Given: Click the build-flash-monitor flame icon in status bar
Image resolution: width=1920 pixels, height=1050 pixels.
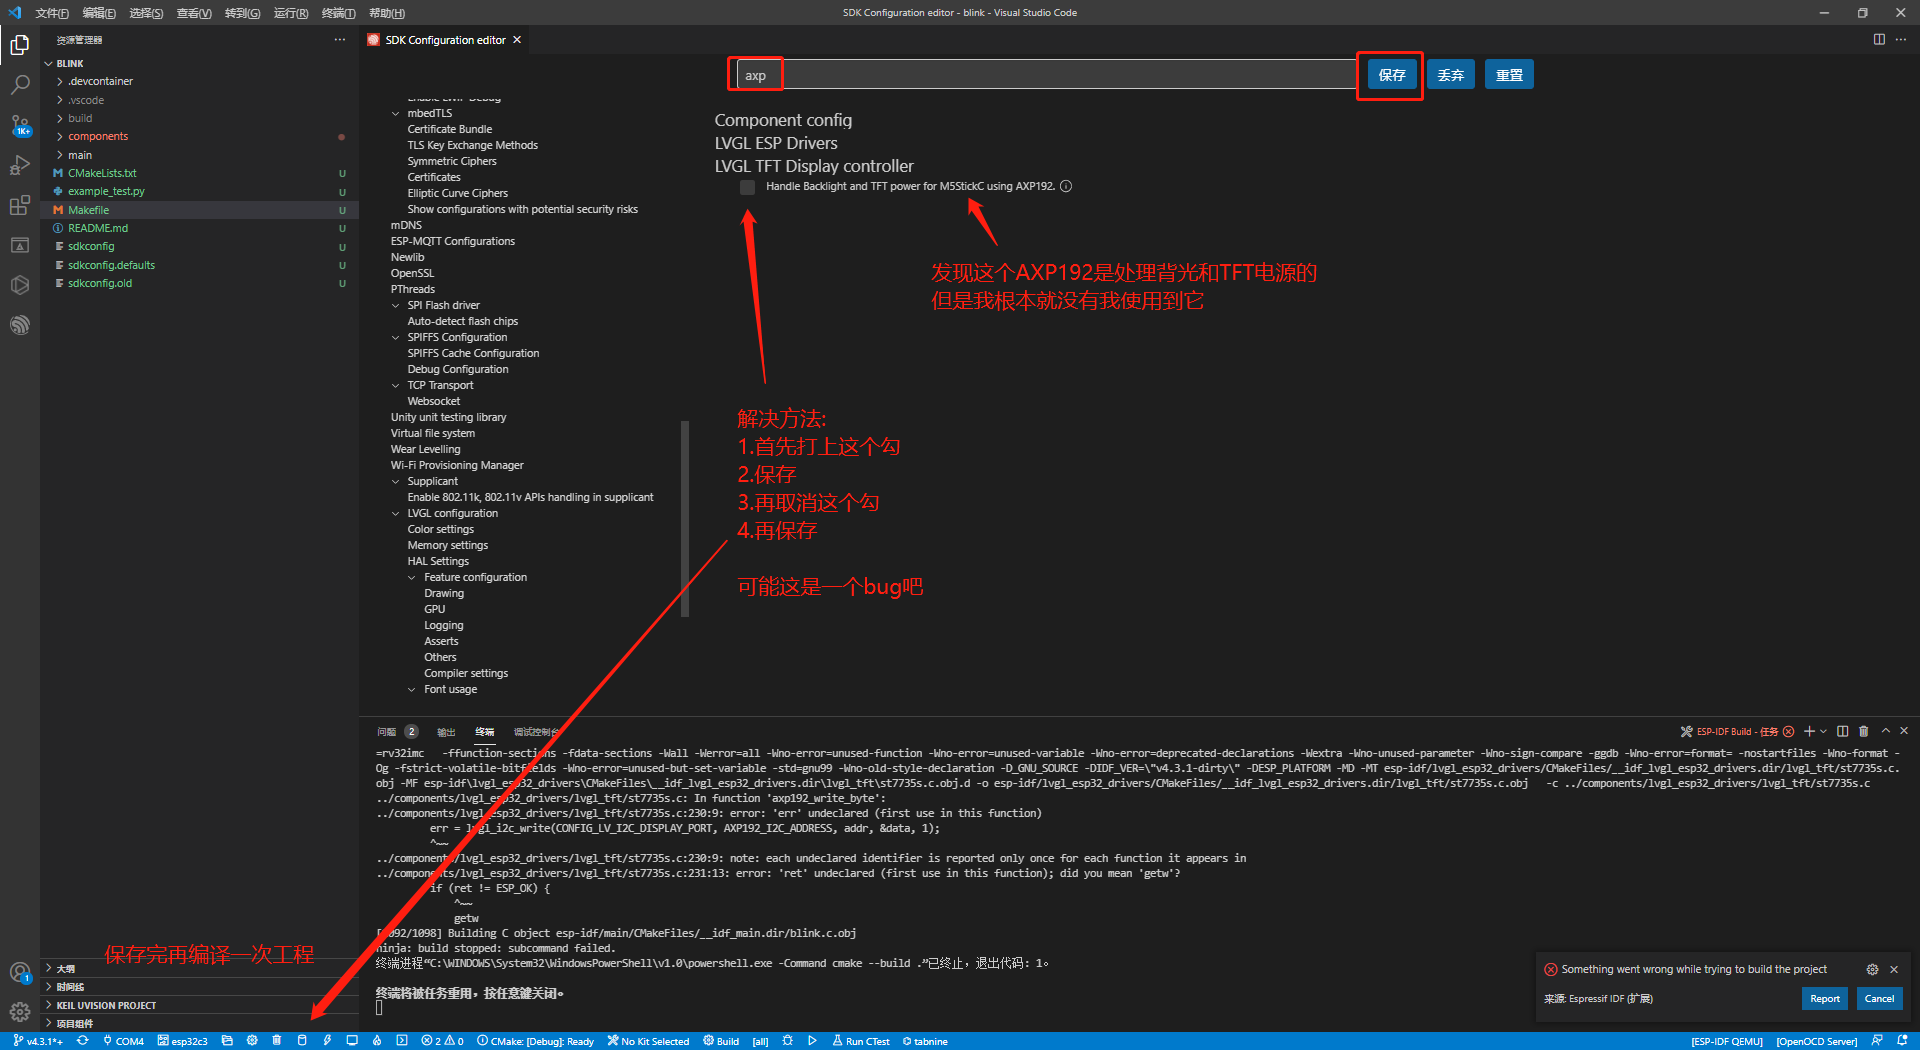Looking at the screenshot, I should pyautogui.click(x=377, y=1041).
